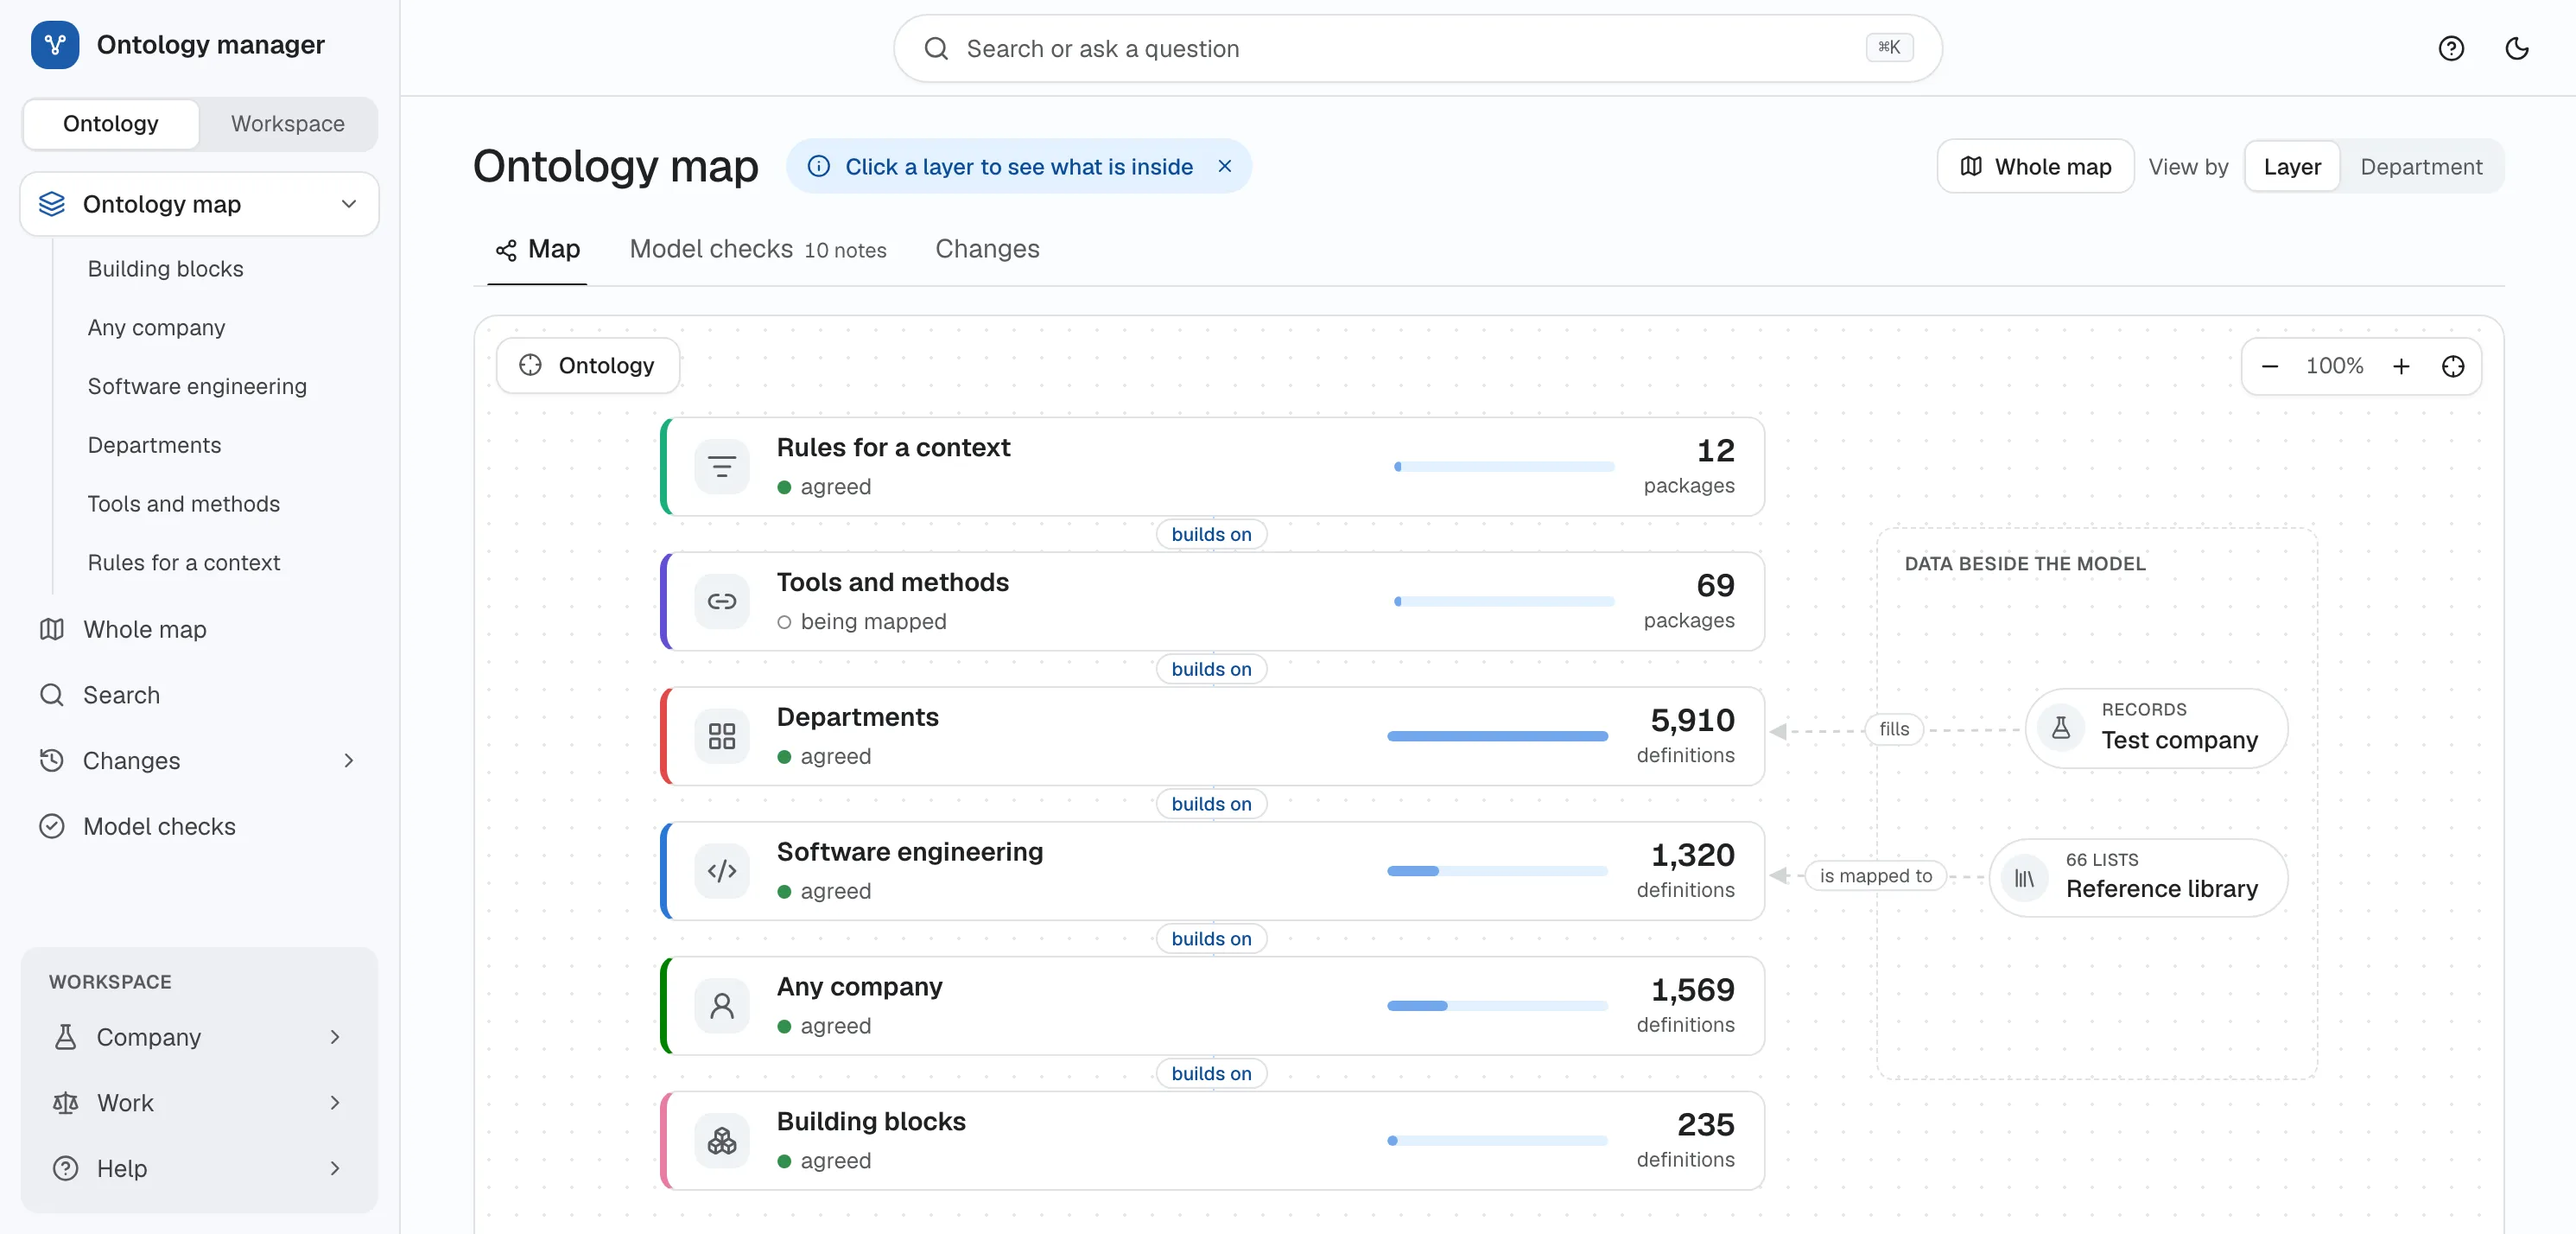Collapse the Ontology map sidebar section
Viewport: 2576px width, 1234px height.
(x=349, y=204)
